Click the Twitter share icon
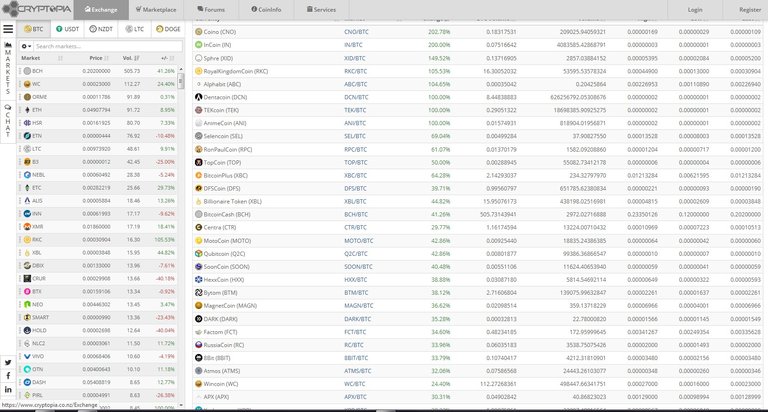This screenshot has height=412, width=768. pyautogui.click(x=8, y=363)
